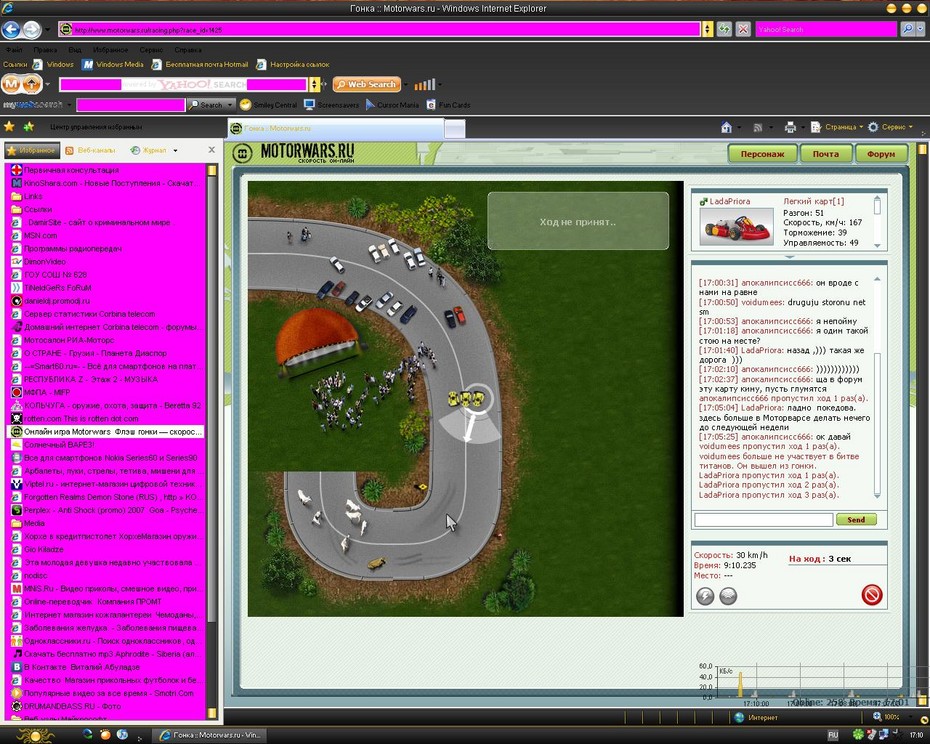
Task: Select the Гонка :: Motorwars.ru browser tab
Action: [336, 128]
